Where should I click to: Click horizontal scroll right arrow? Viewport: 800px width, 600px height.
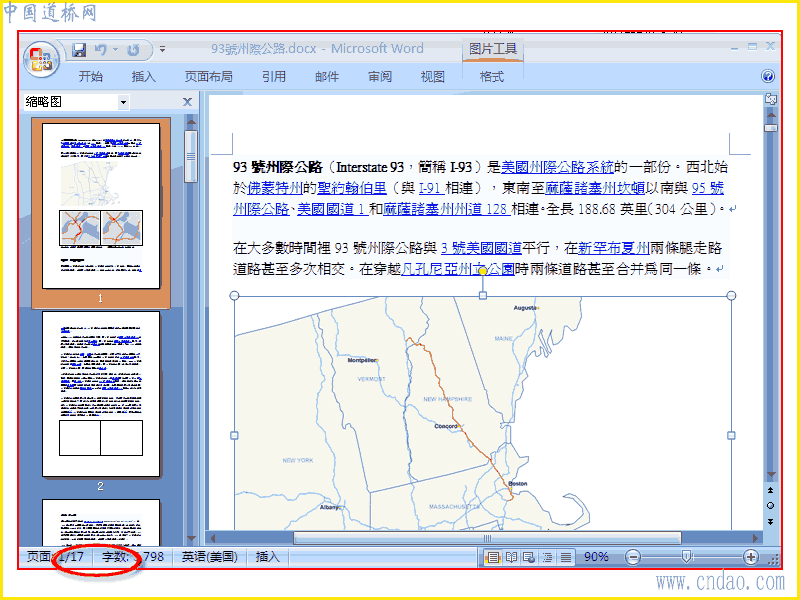coord(756,538)
